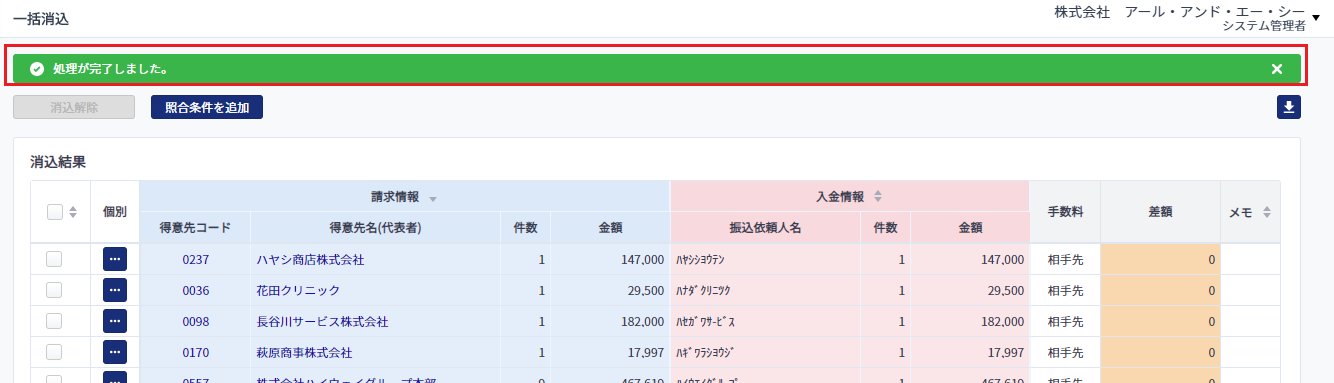Check the box for 長谷川サービス株式会社 row
Screen dimensions: 1334x383
[54, 321]
